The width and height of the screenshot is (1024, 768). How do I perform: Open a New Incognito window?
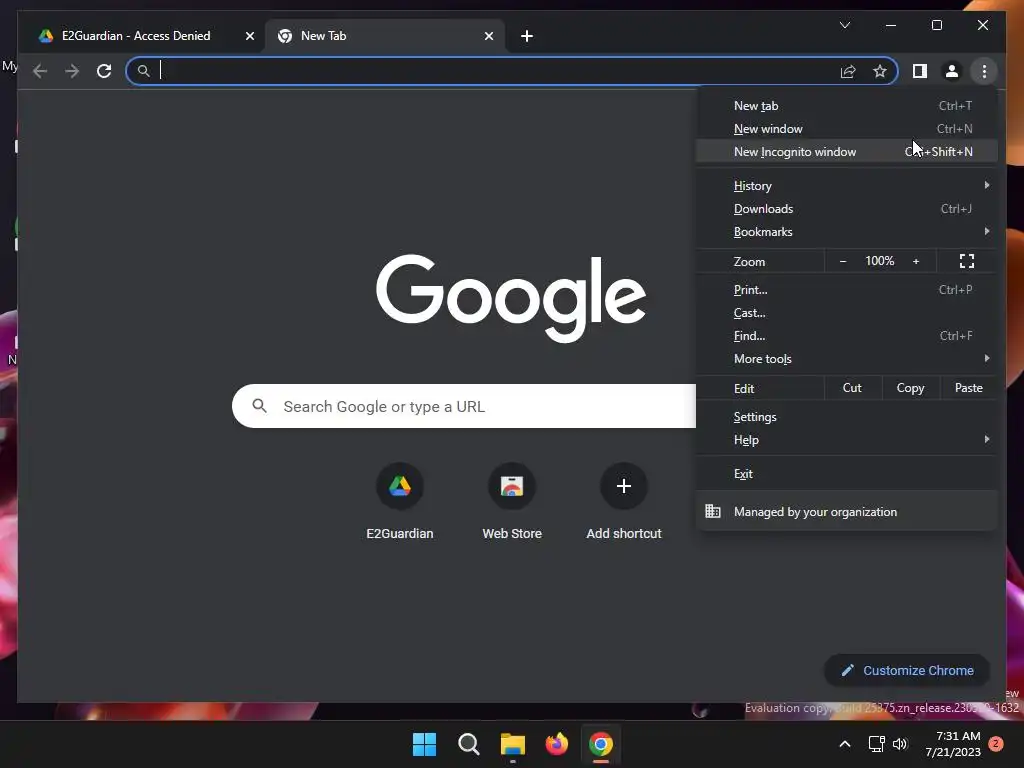tap(846, 152)
